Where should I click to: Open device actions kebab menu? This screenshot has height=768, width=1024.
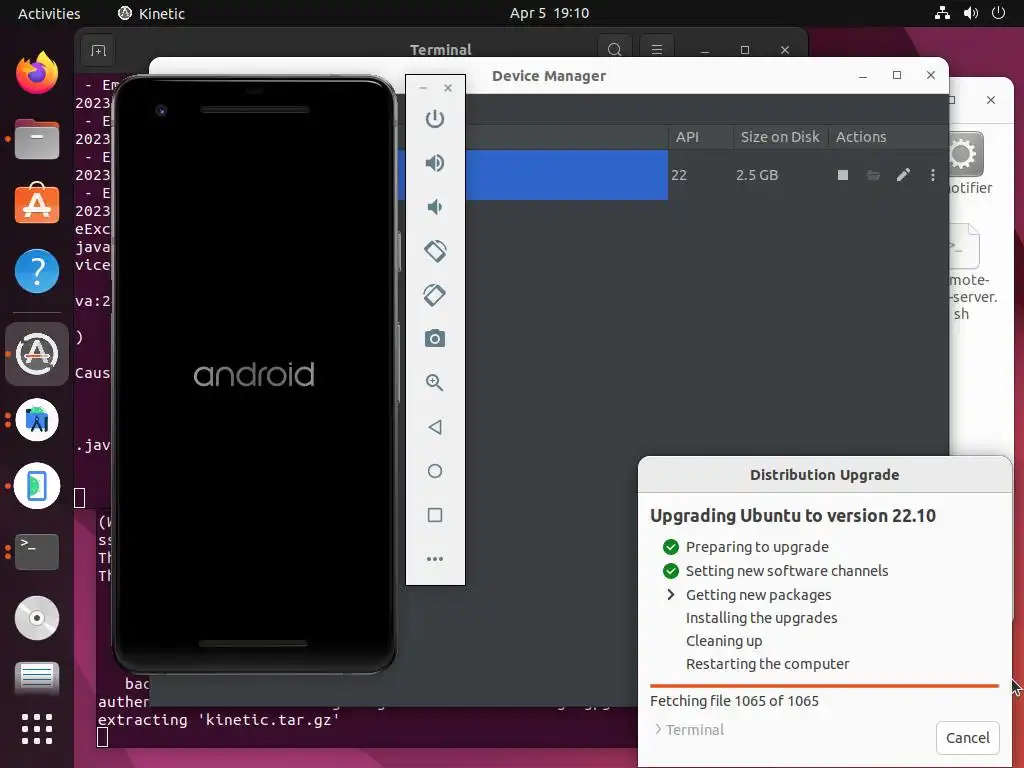click(933, 175)
